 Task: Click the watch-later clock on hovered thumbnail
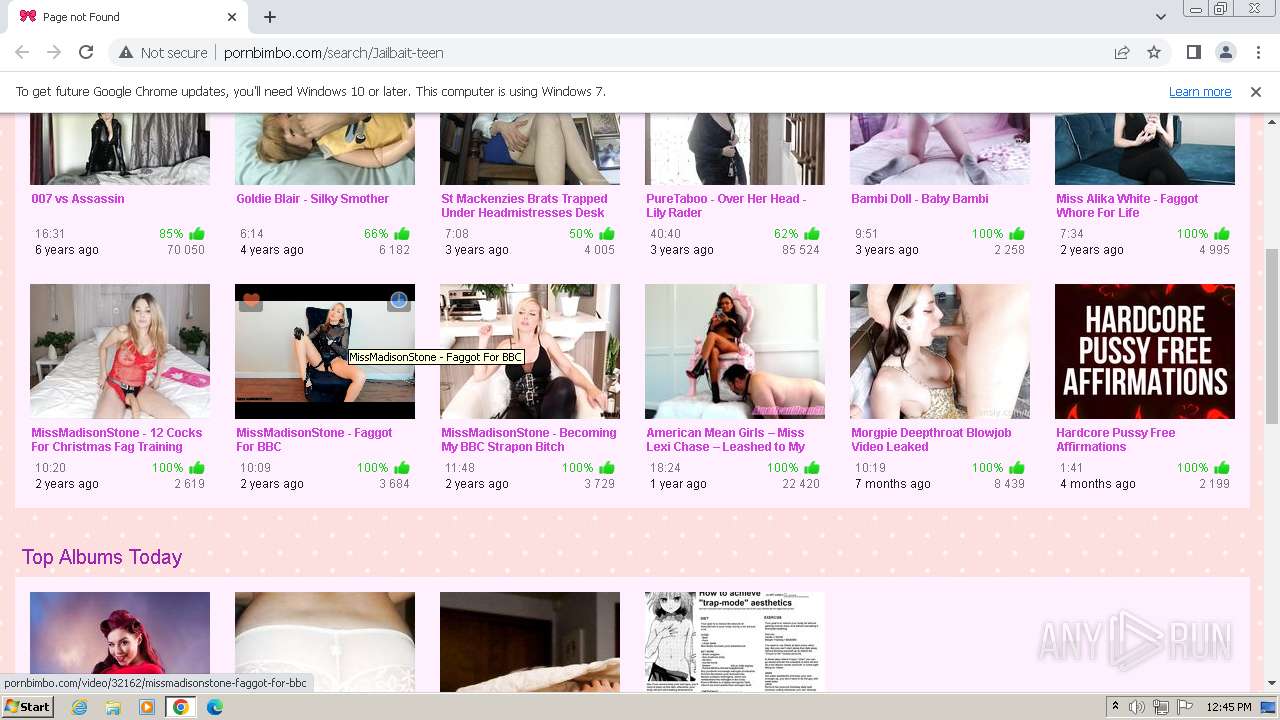(x=398, y=300)
